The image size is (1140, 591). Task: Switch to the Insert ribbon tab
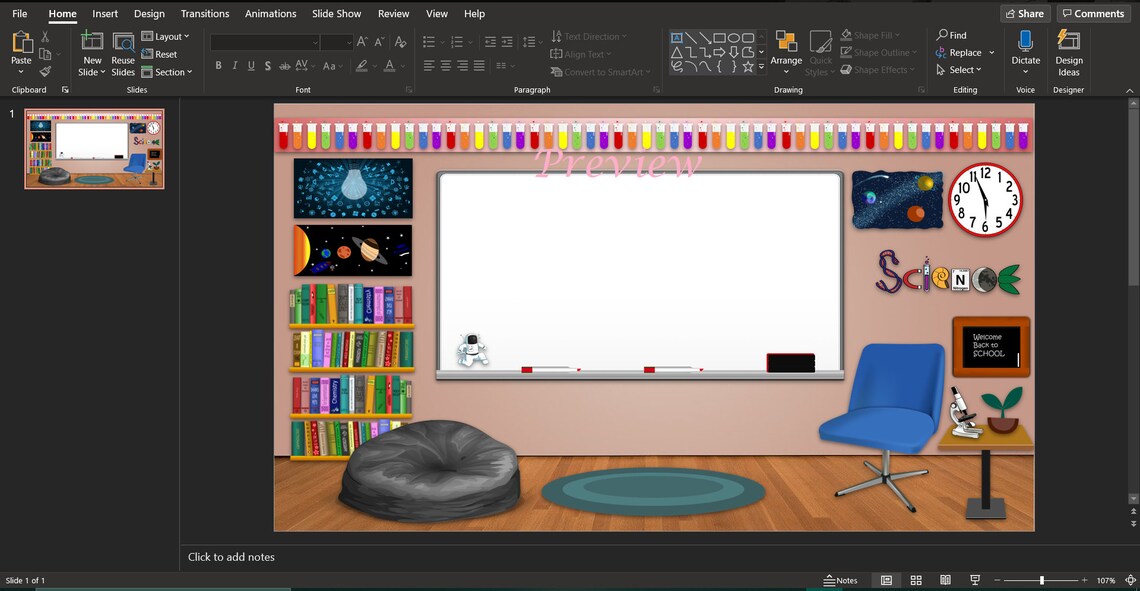(x=105, y=13)
